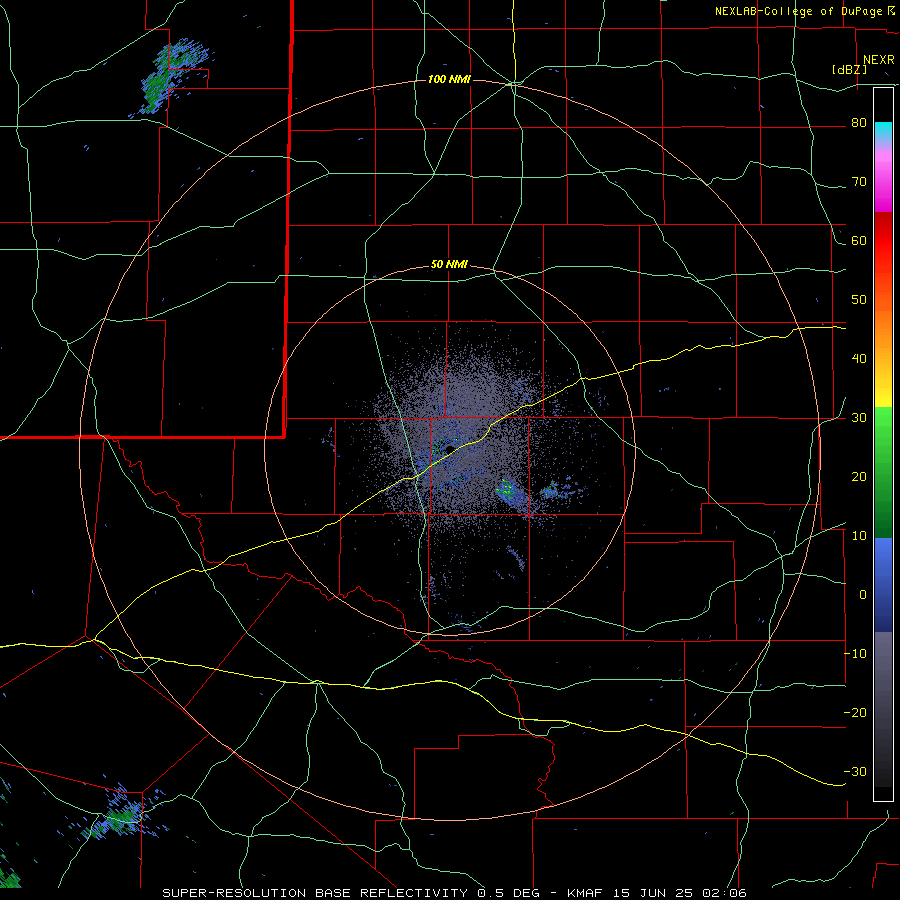Select the -20 value on the dBZ scale
This screenshot has width=900, height=900.
click(855, 713)
